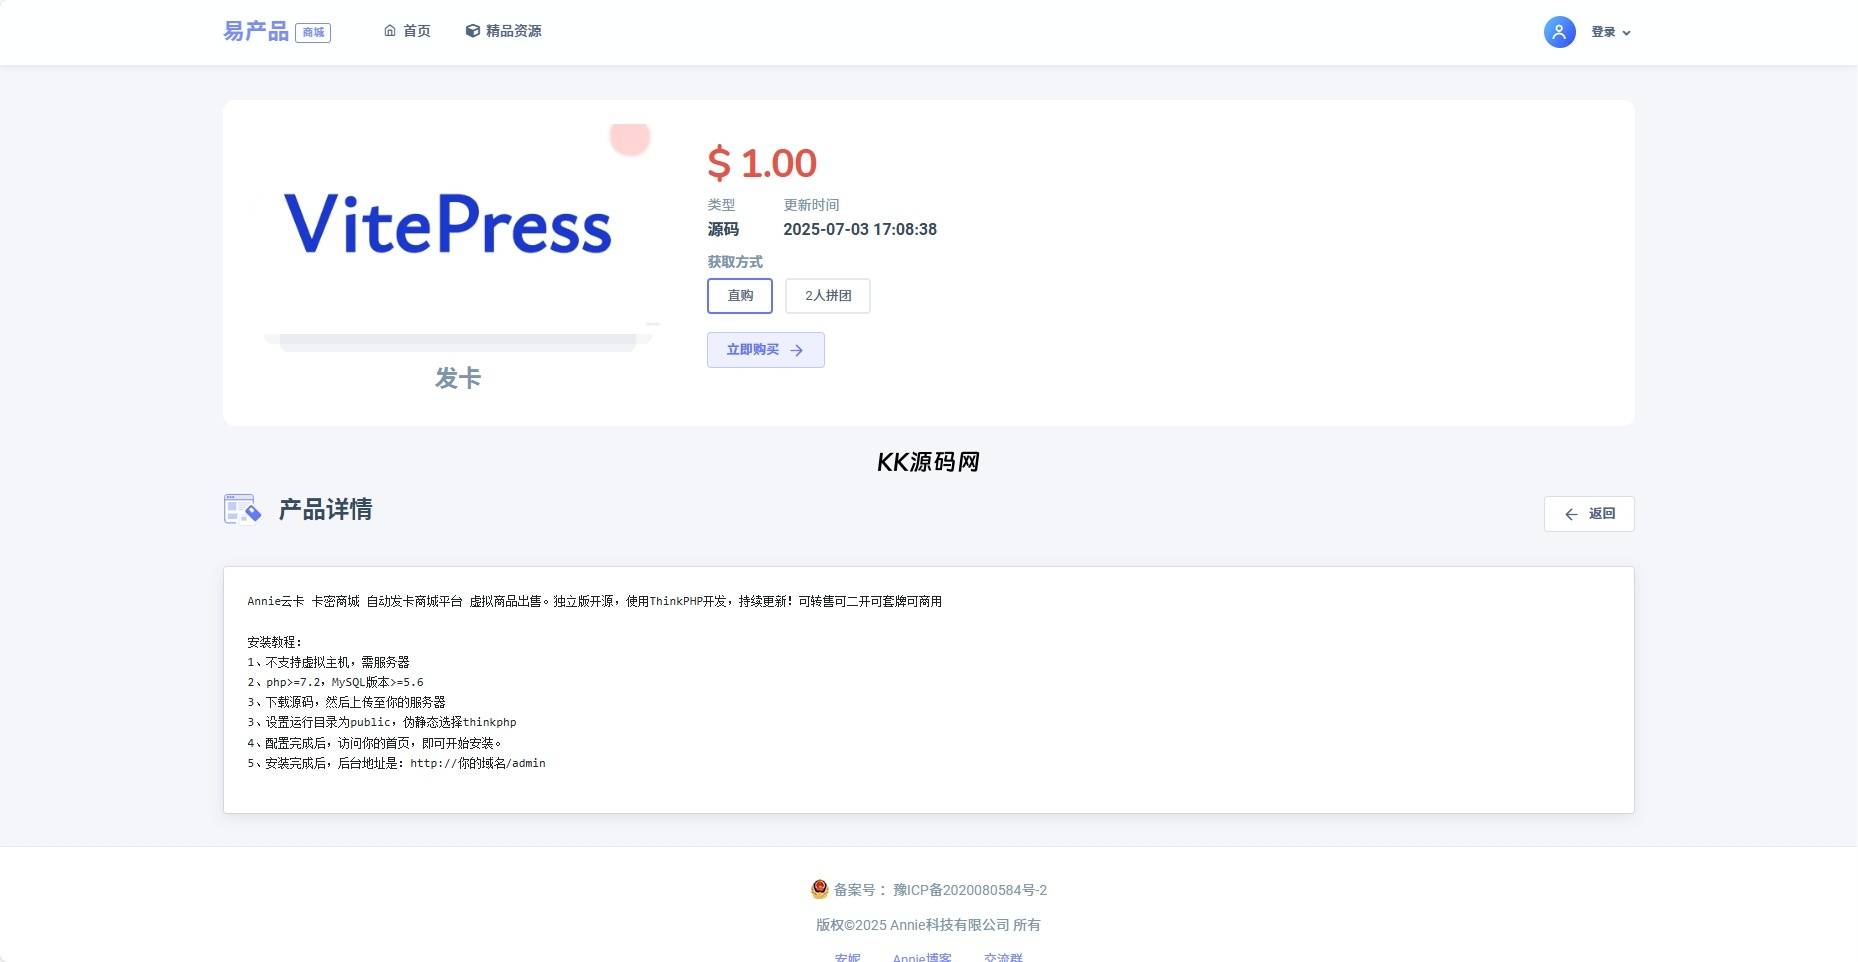Open the 精品资源 menu item
This screenshot has height=962, width=1858.
pyautogui.click(x=504, y=31)
